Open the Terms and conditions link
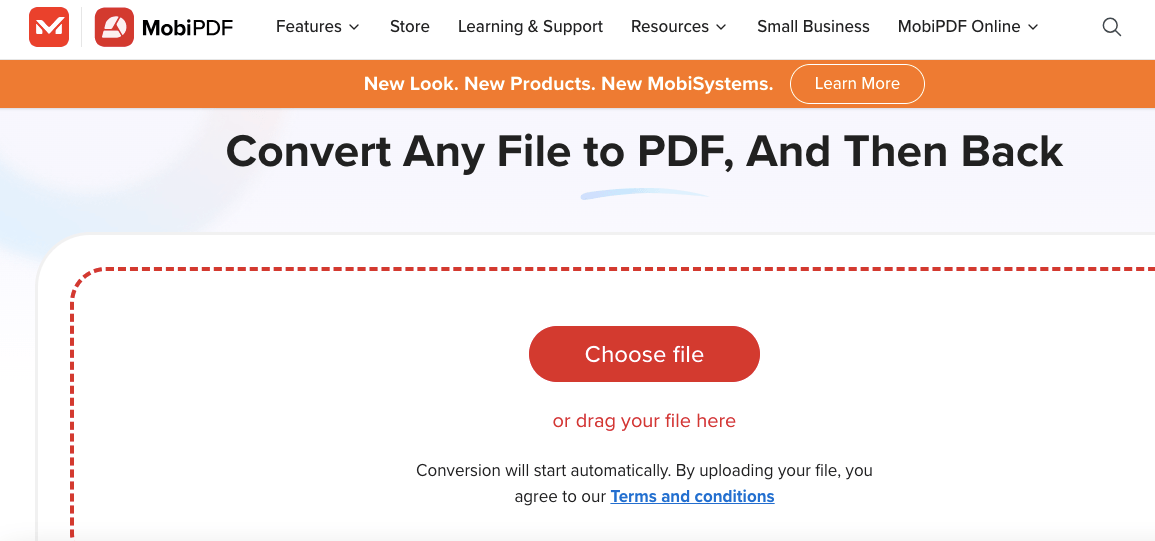The height and width of the screenshot is (541, 1155). [x=692, y=497]
